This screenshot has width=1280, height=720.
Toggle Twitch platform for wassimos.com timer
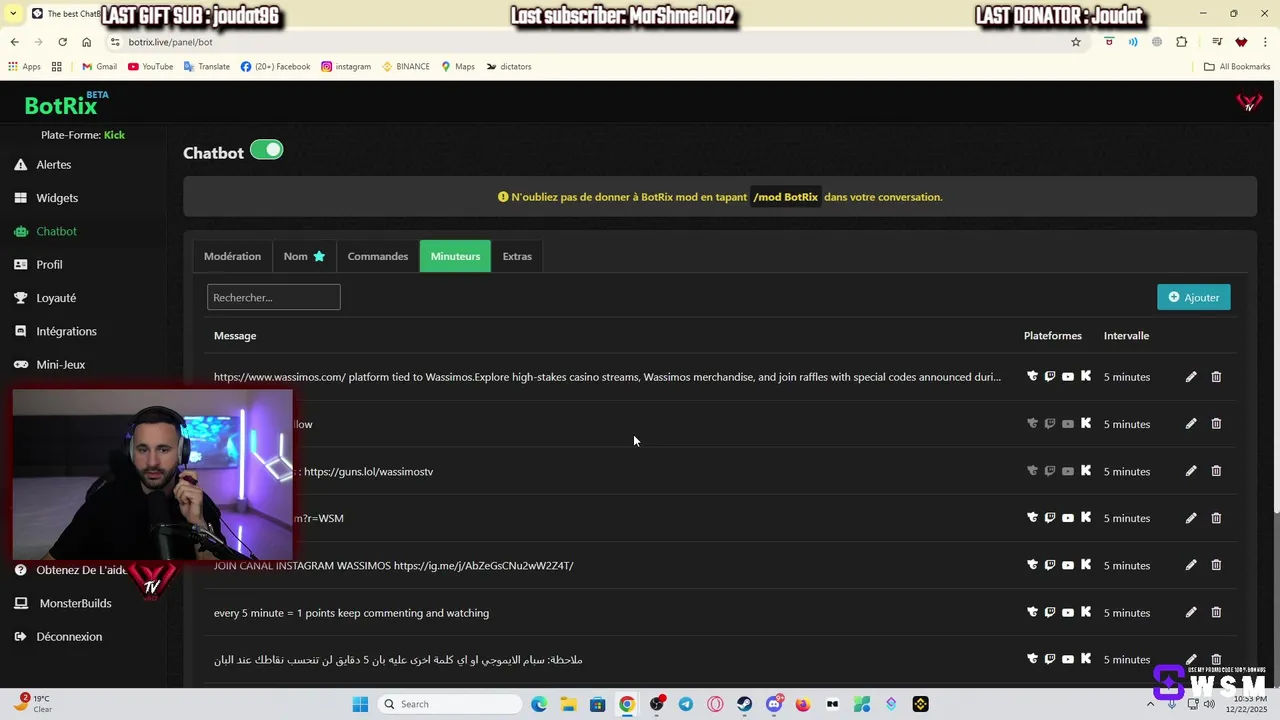[x=1050, y=377]
